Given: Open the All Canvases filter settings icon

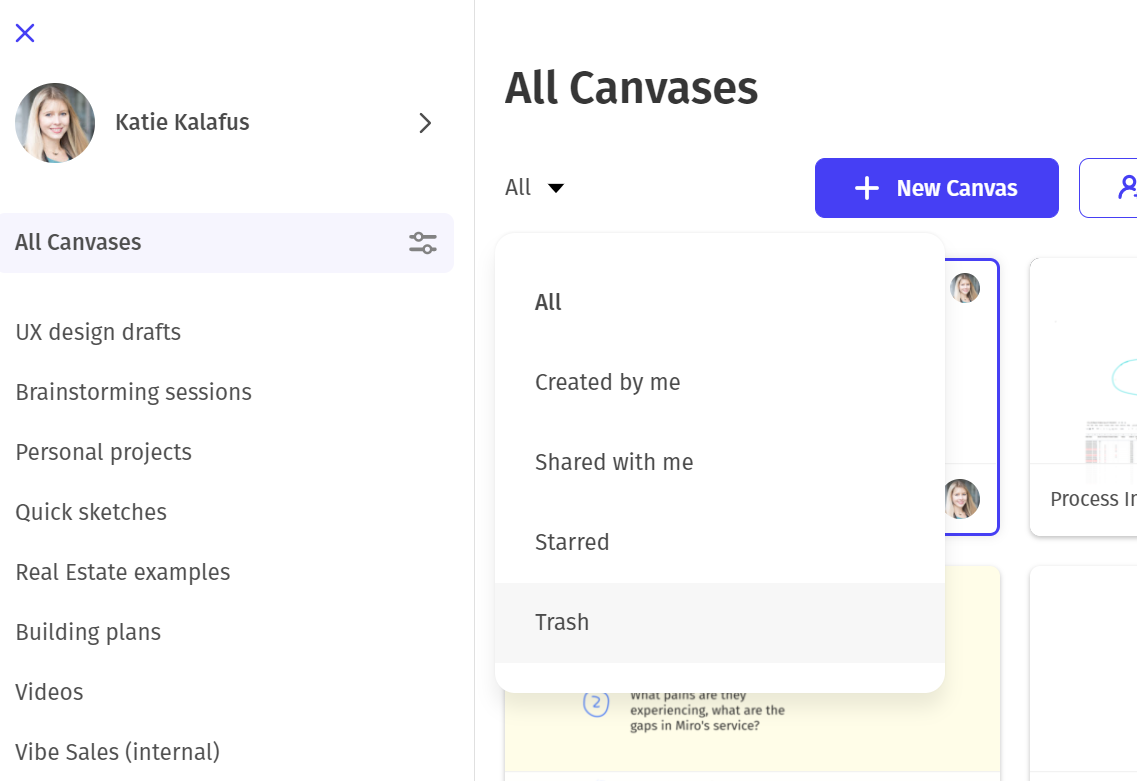Looking at the screenshot, I should click(x=422, y=243).
